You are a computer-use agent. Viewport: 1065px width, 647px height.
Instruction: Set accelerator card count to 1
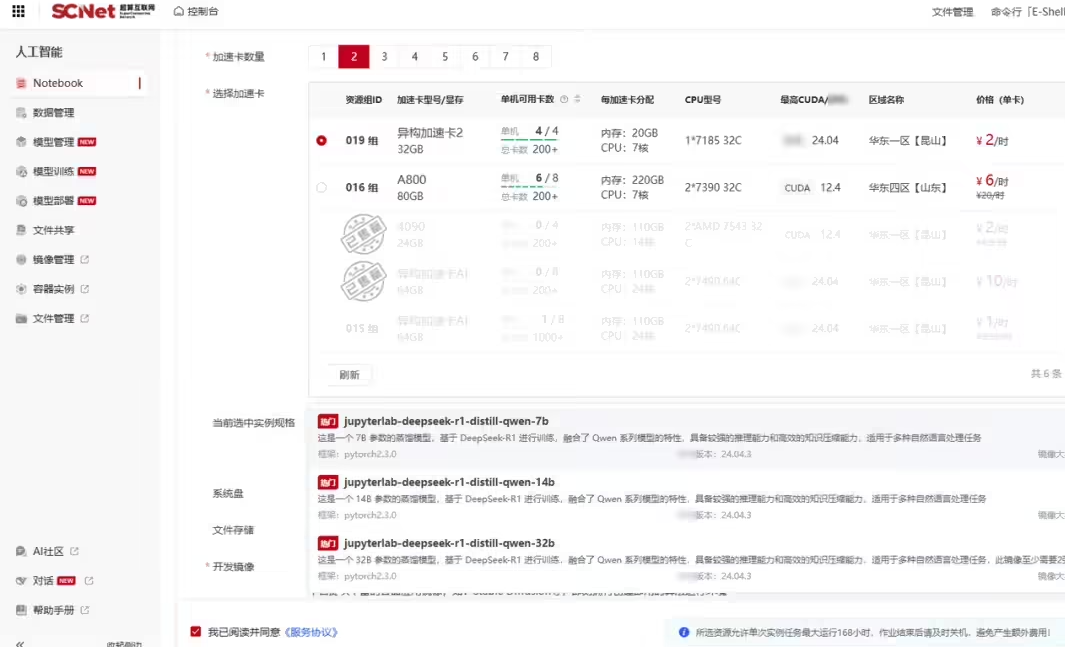(x=323, y=56)
